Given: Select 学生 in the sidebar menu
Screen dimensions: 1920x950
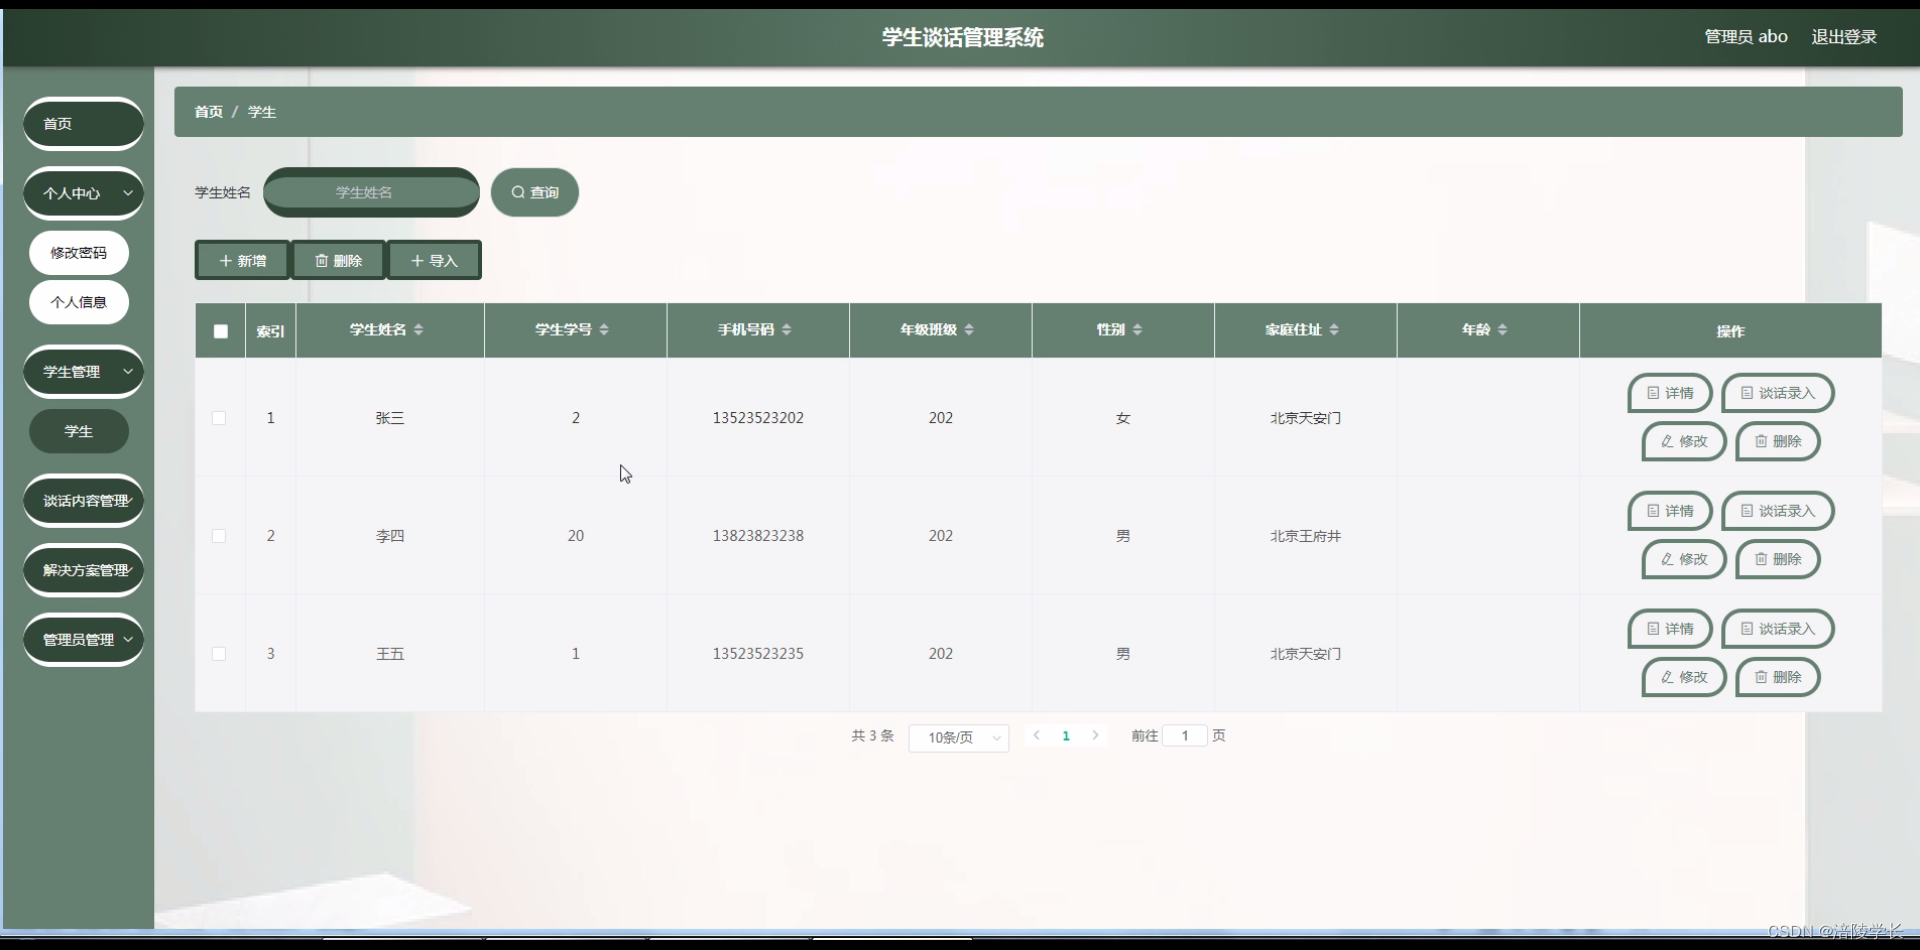Looking at the screenshot, I should point(78,431).
